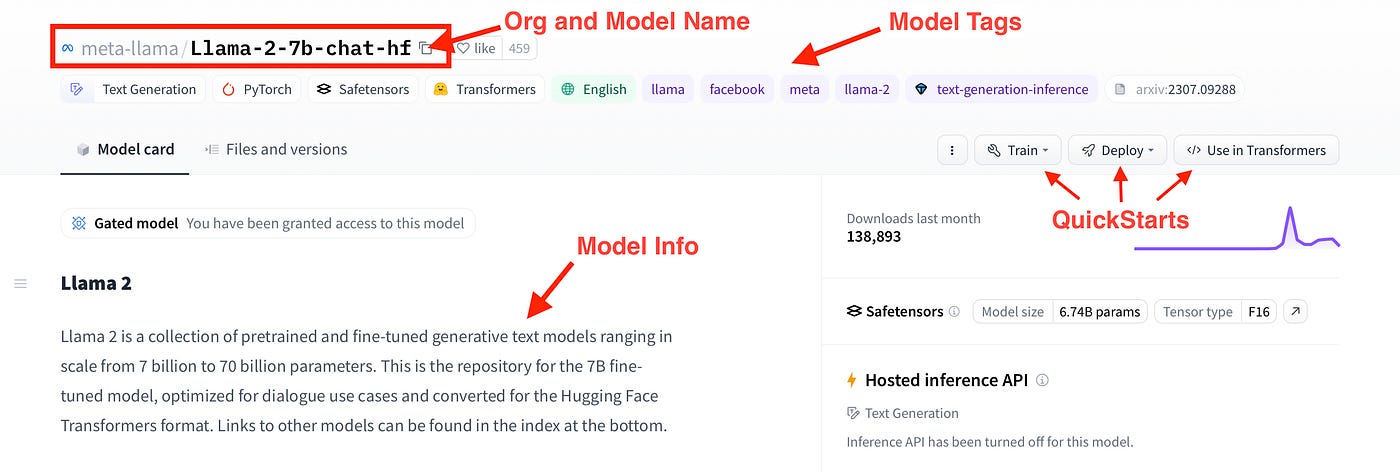
Task: Copy the model name with the copy icon
Action: point(427,48)
